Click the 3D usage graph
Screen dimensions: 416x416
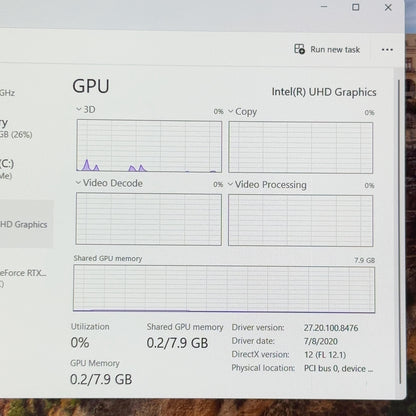(149, 146)
